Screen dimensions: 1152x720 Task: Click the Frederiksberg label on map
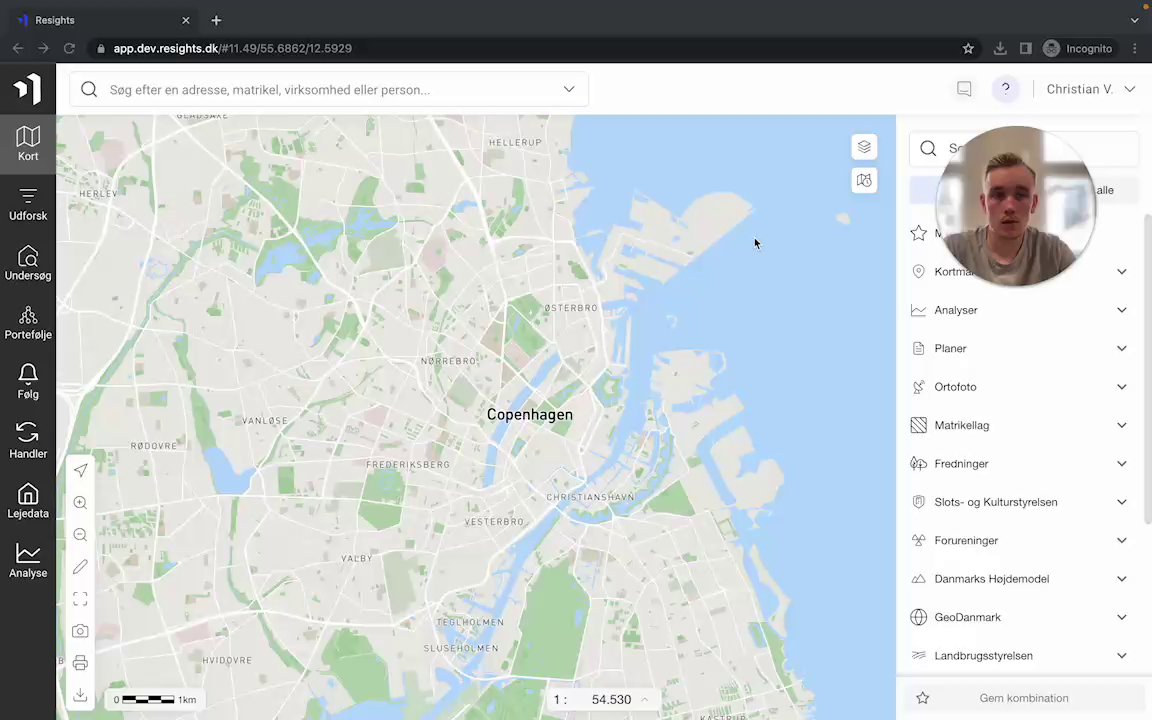click(408, 464)
